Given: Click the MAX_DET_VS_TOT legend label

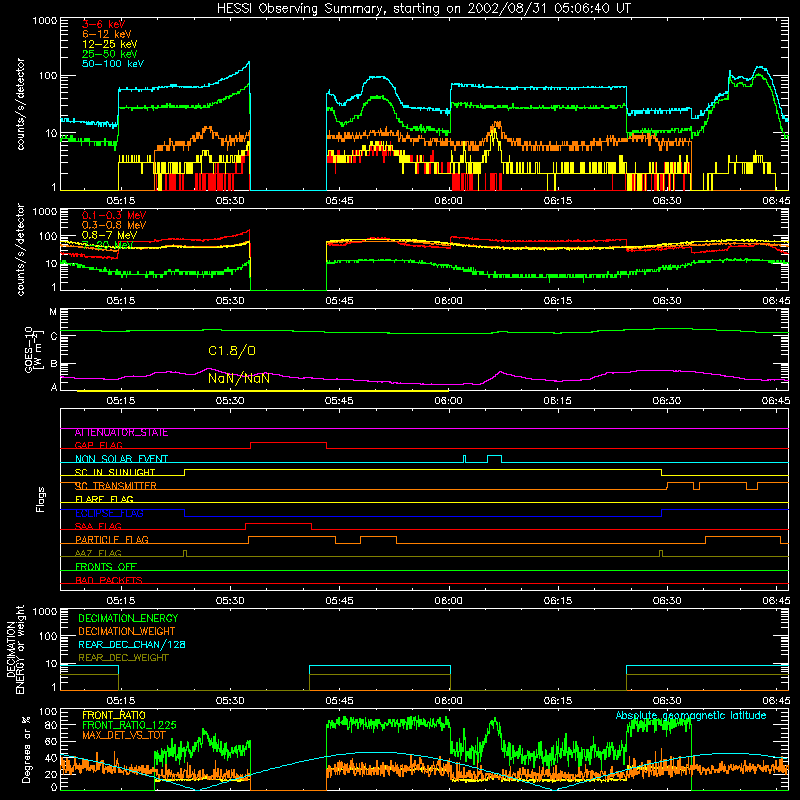Looking at the screenshot, I should click(123, 735).
